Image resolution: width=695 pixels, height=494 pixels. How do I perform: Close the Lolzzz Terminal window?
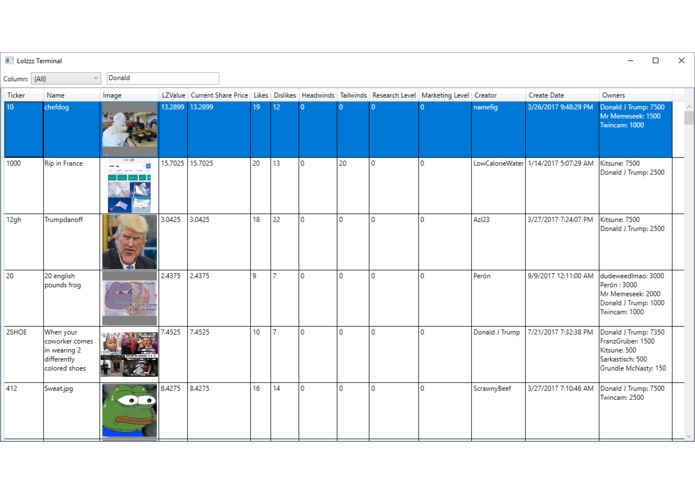(681, 61)
